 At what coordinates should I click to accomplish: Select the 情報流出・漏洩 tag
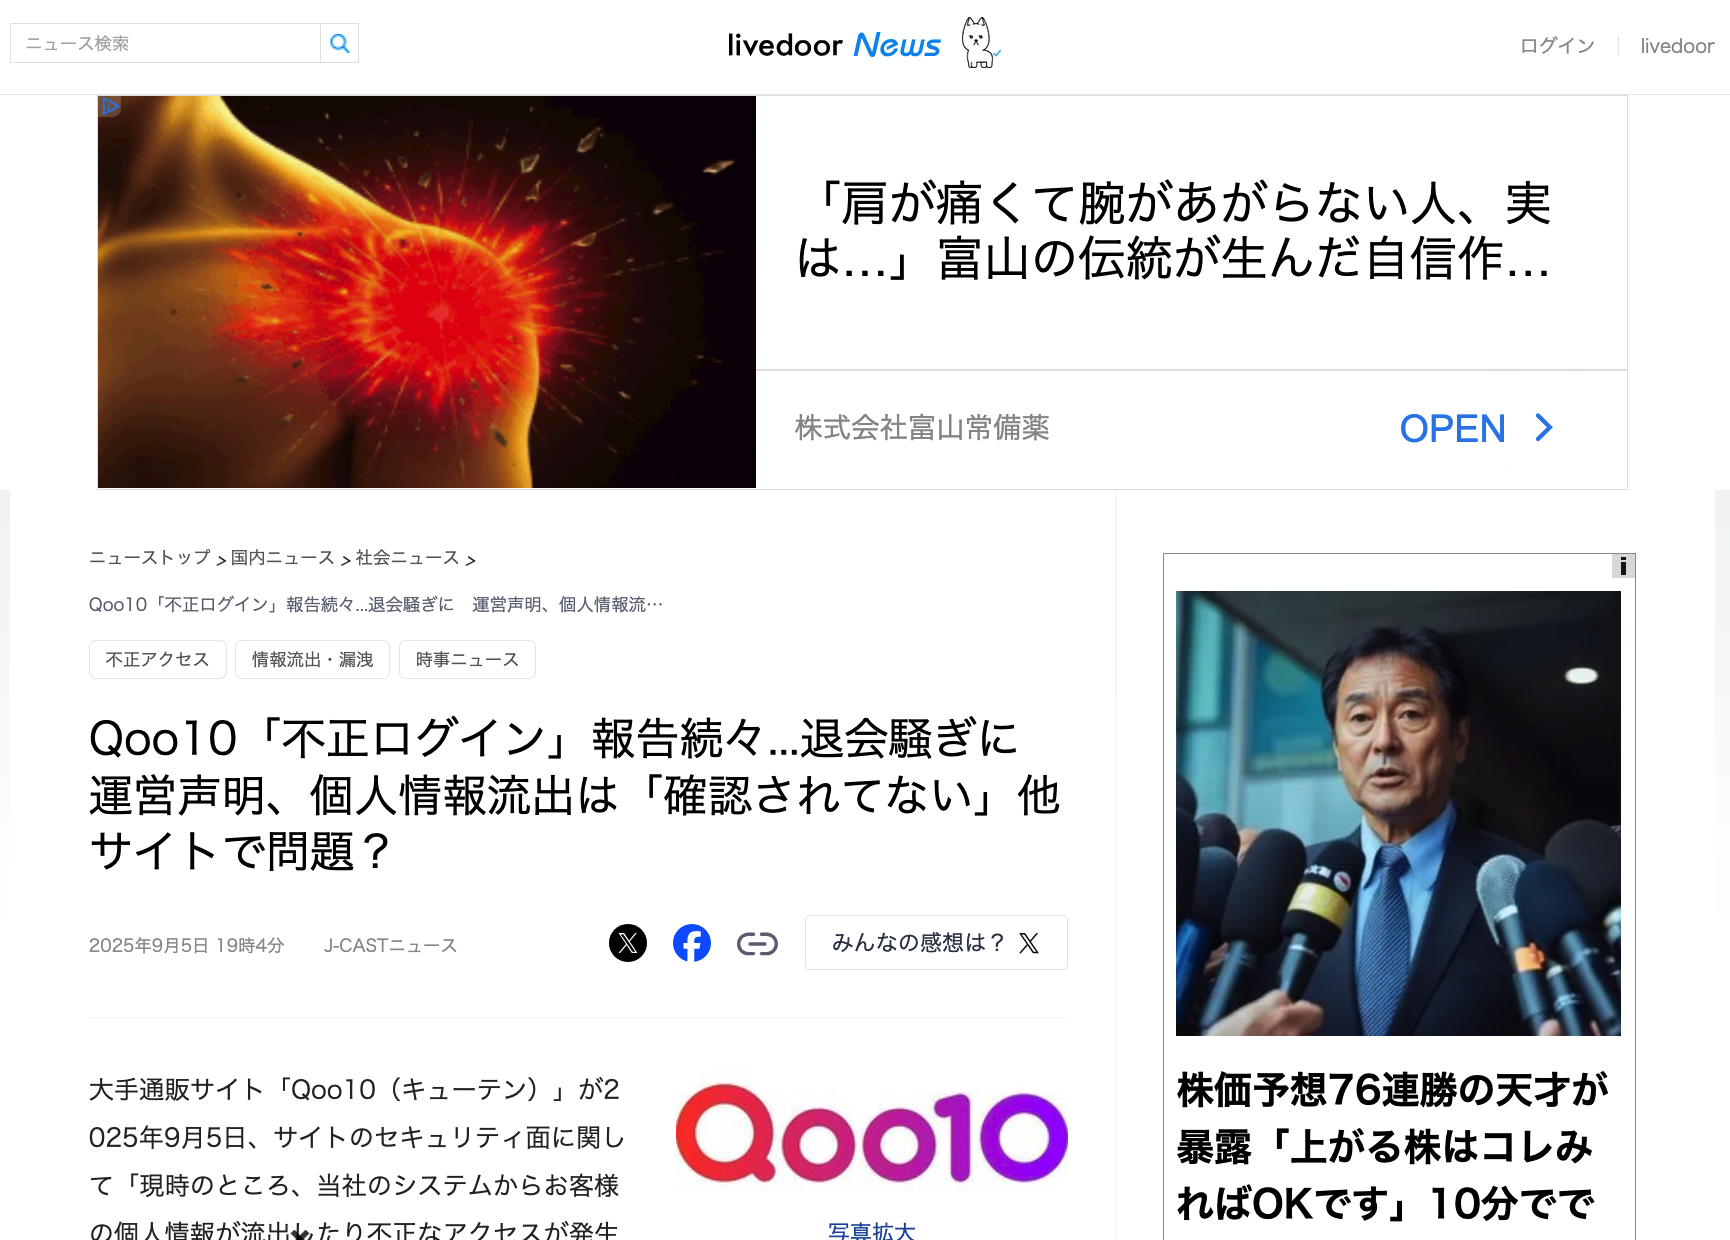point(313,660)
